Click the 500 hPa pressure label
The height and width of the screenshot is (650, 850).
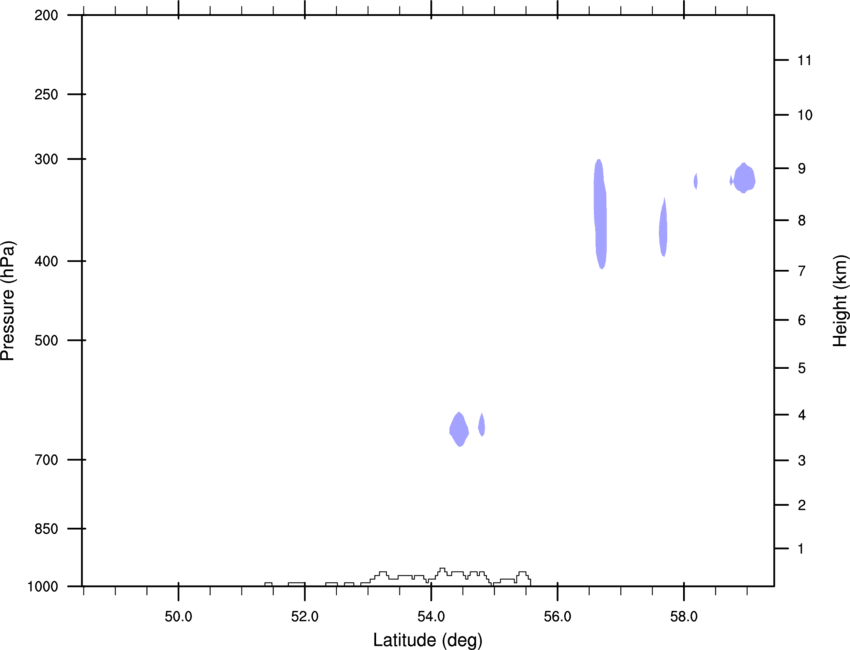click(46, 340)
